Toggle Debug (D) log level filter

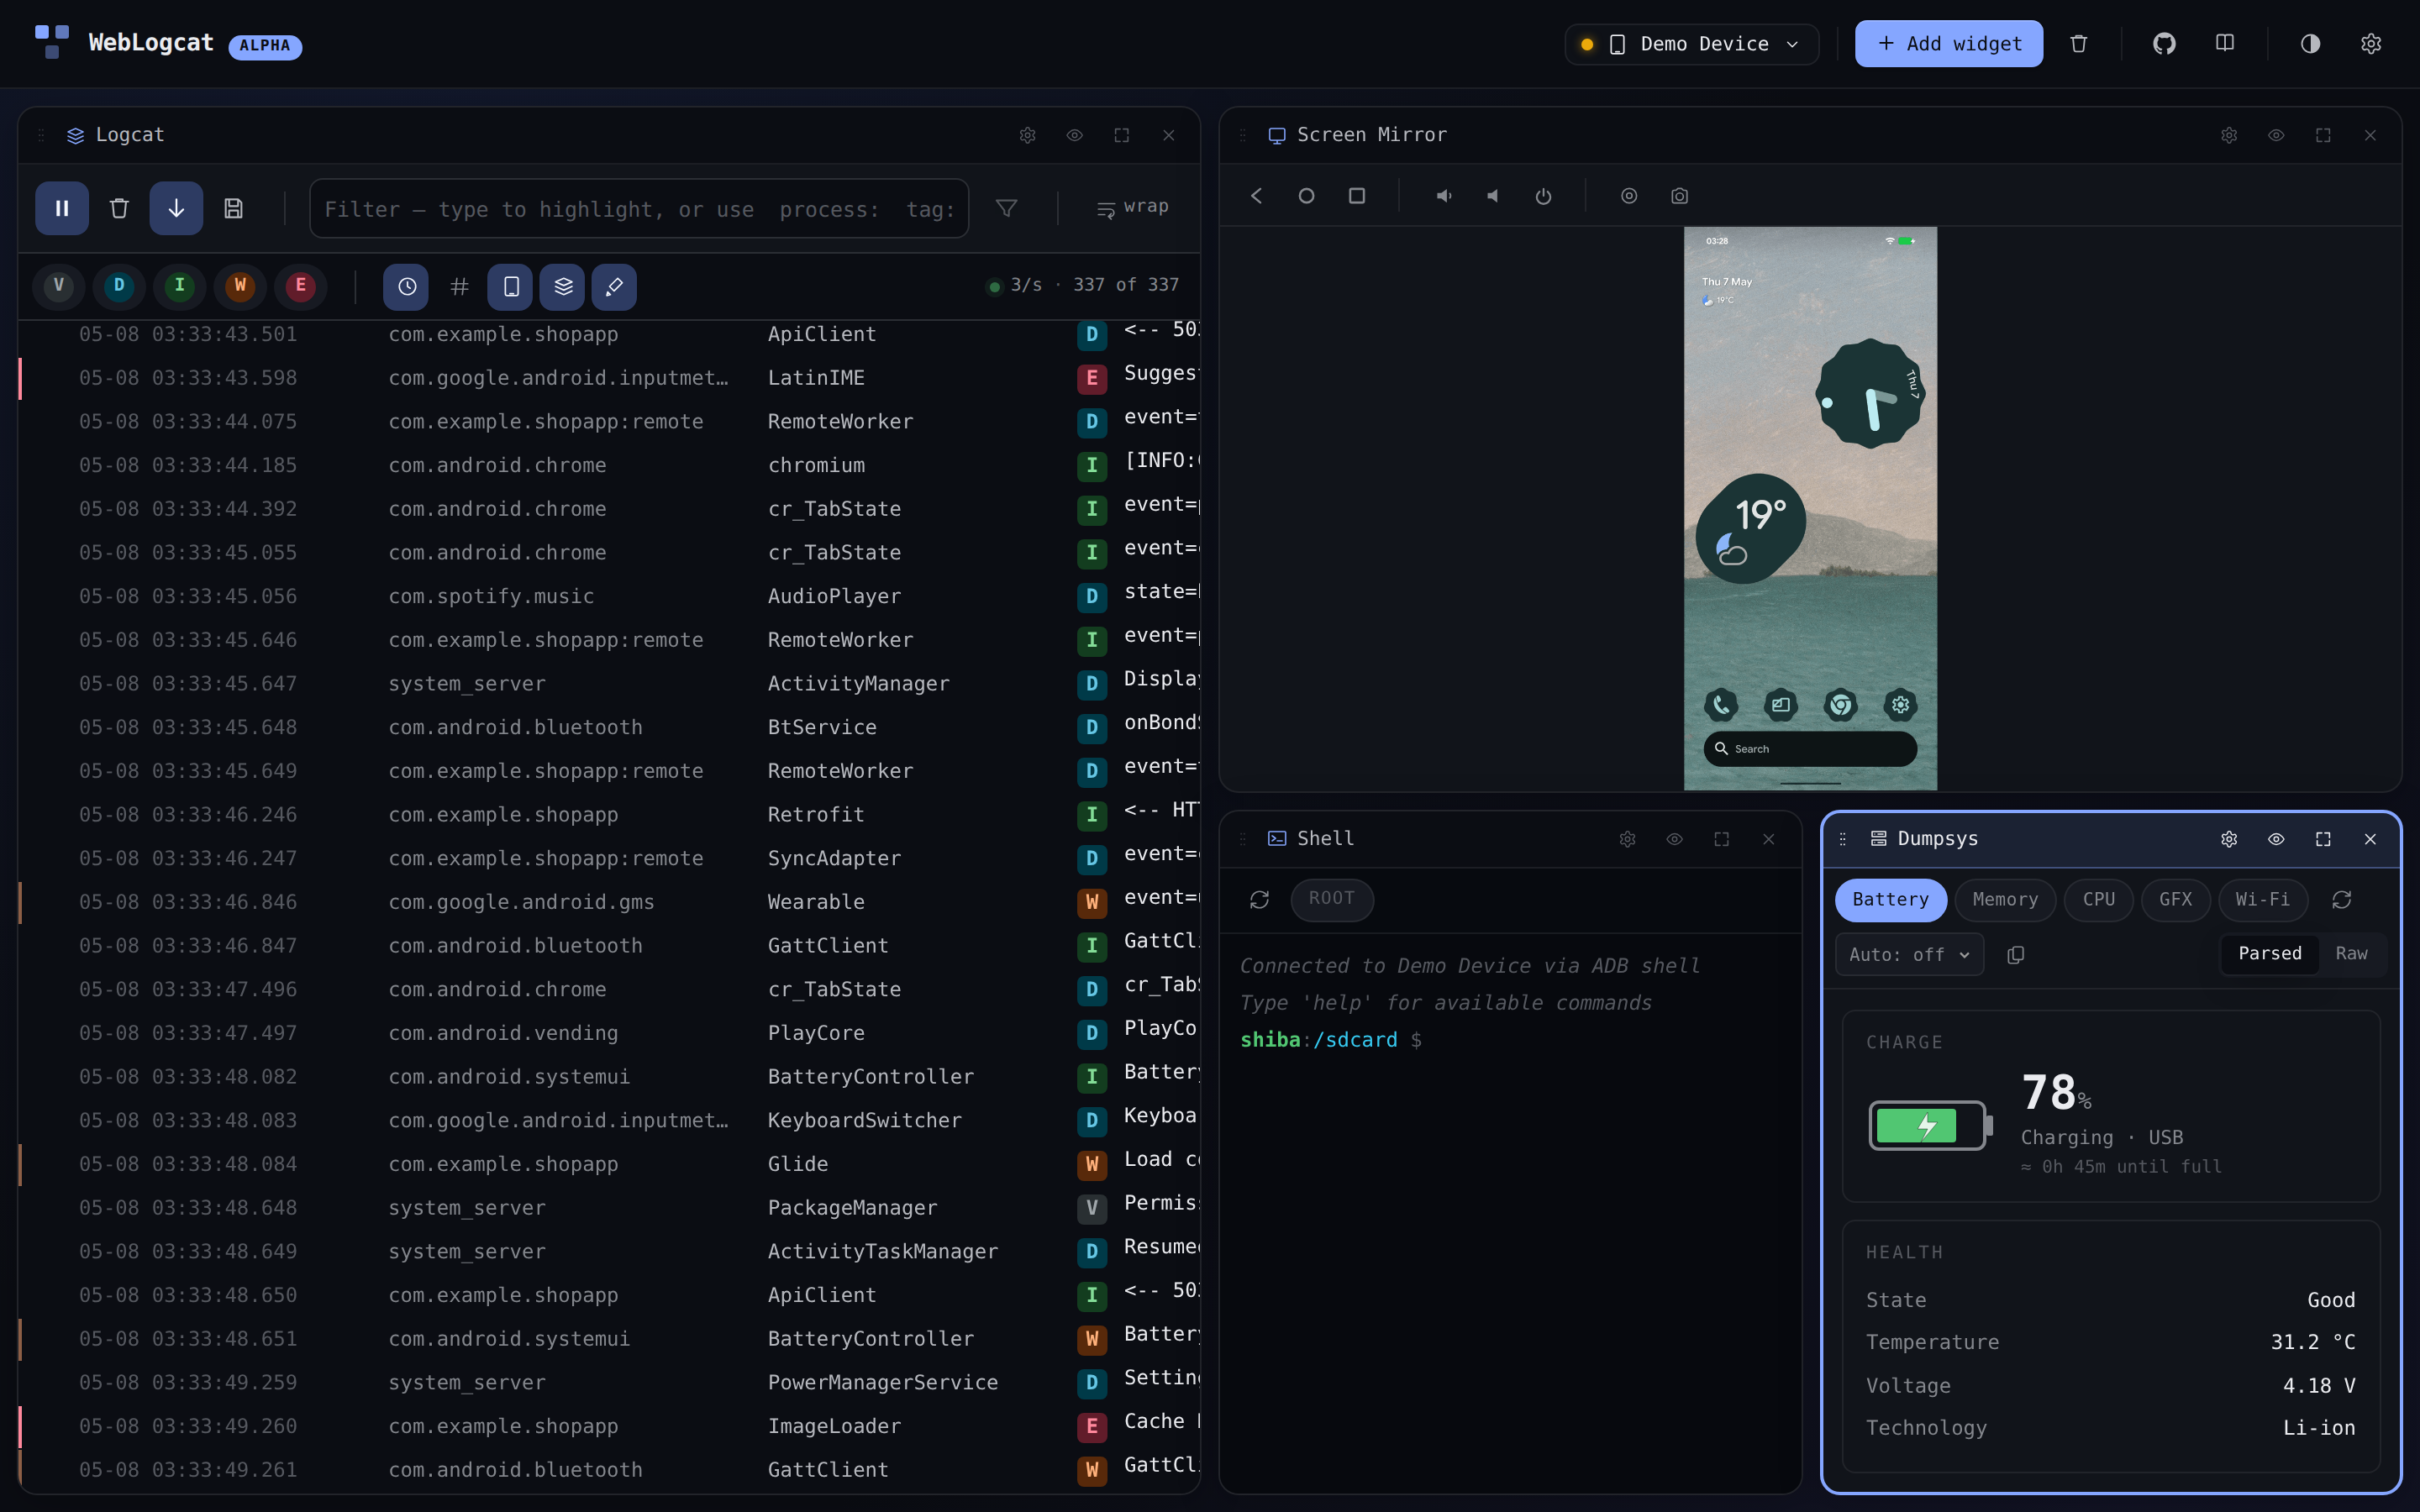point(119,286)
